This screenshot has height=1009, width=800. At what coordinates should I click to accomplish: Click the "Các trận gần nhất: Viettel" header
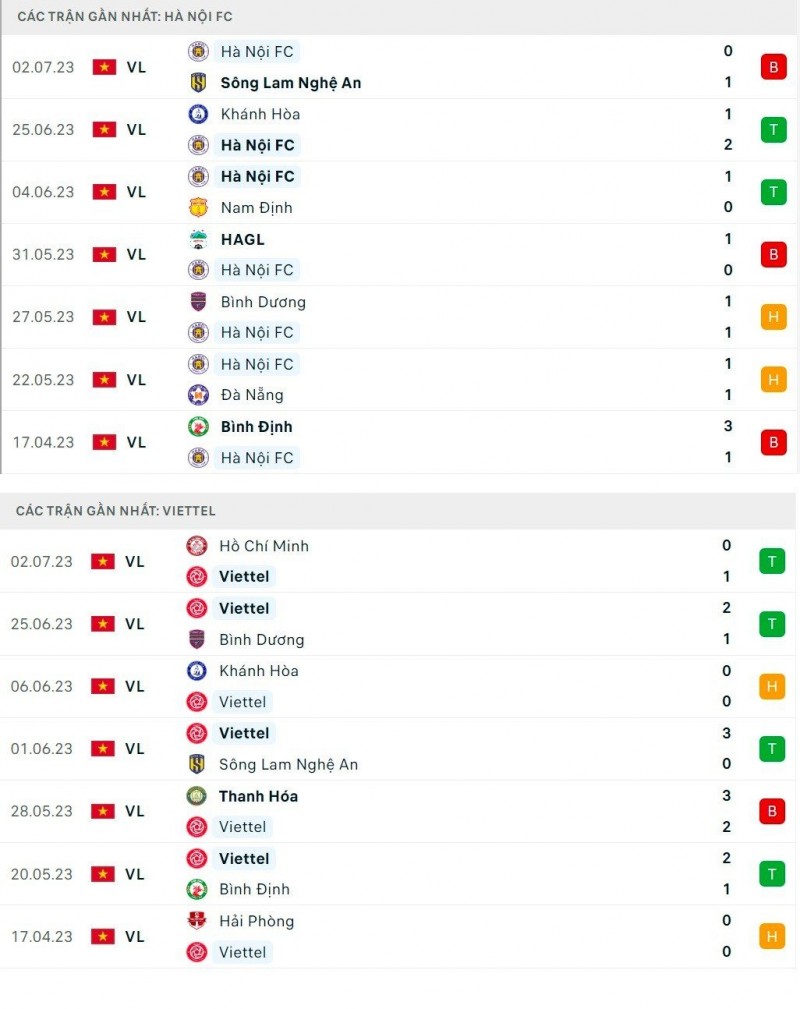116,511
